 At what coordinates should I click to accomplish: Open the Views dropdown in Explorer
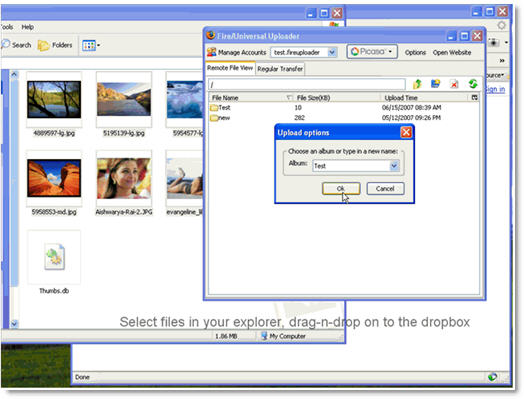(91, 45)
